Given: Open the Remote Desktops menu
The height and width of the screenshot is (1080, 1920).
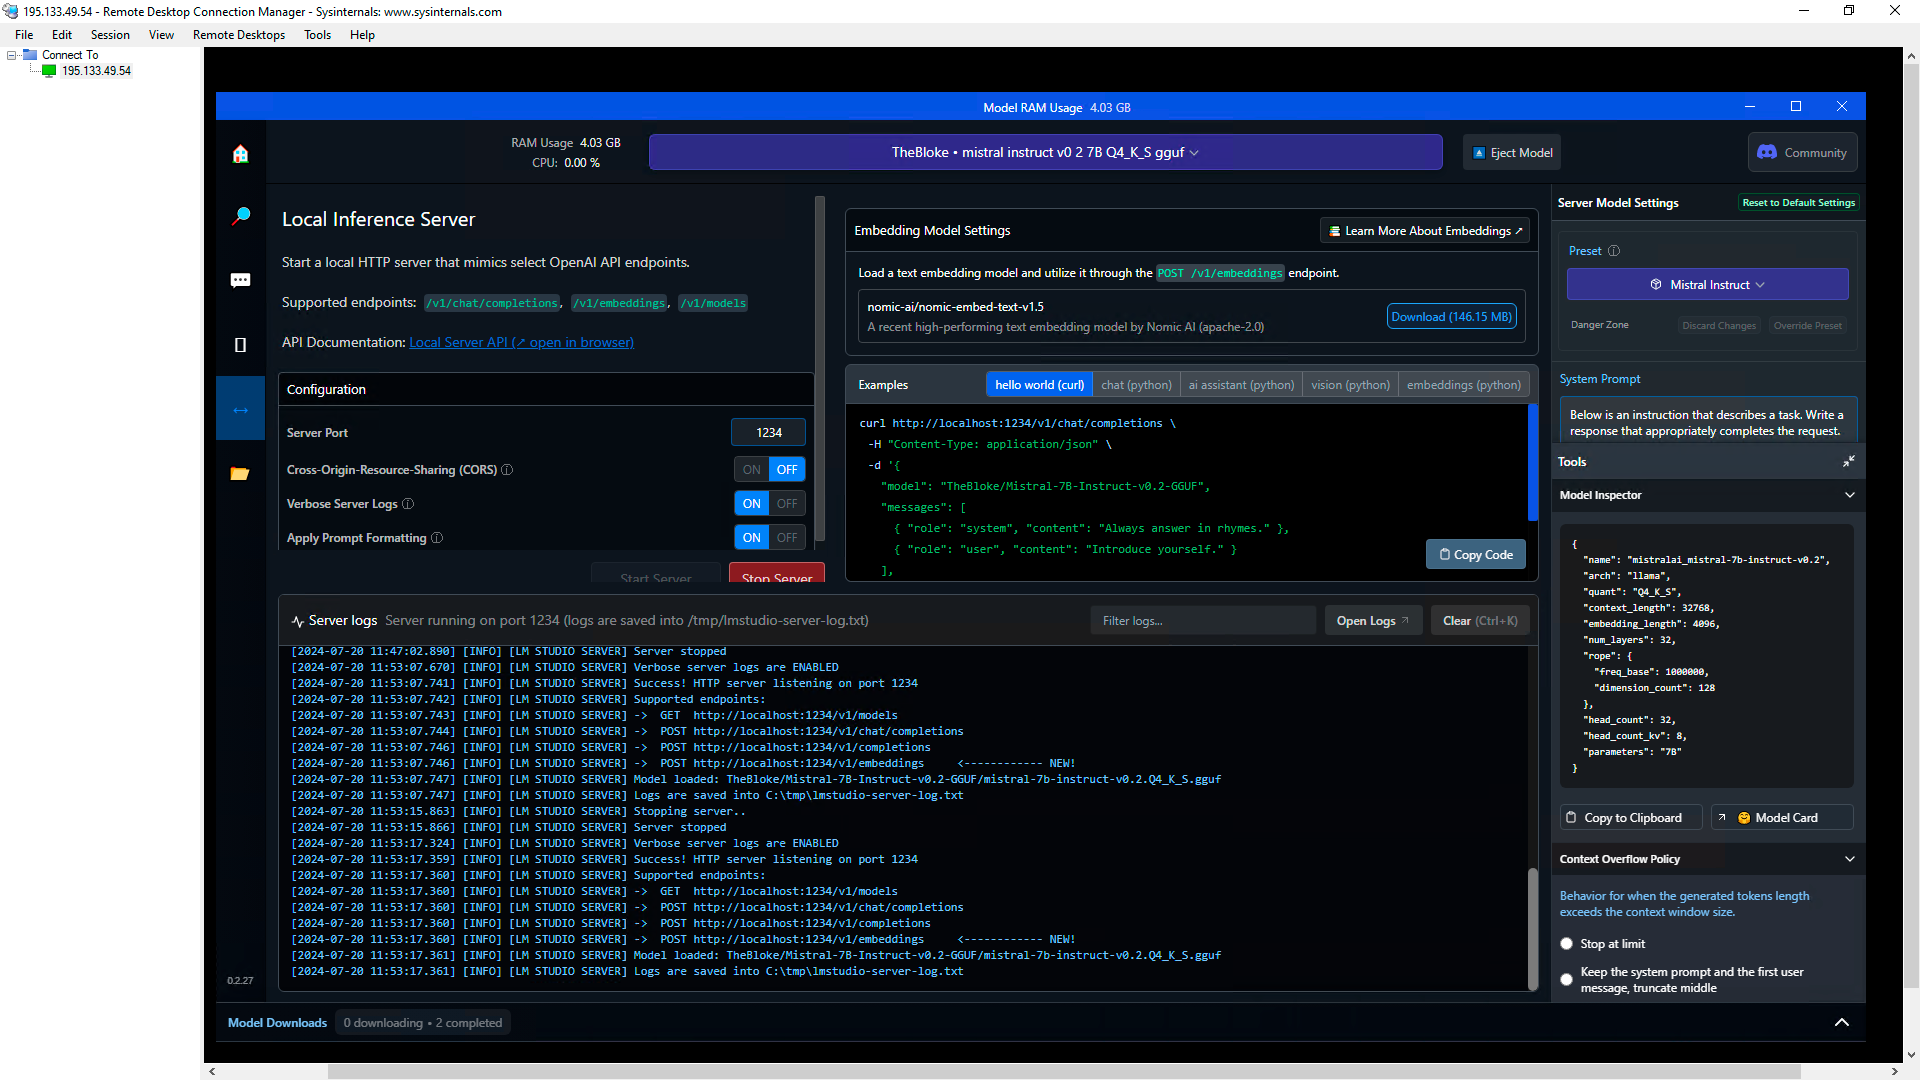Looking at the screenshot, I should click(238, 35).
